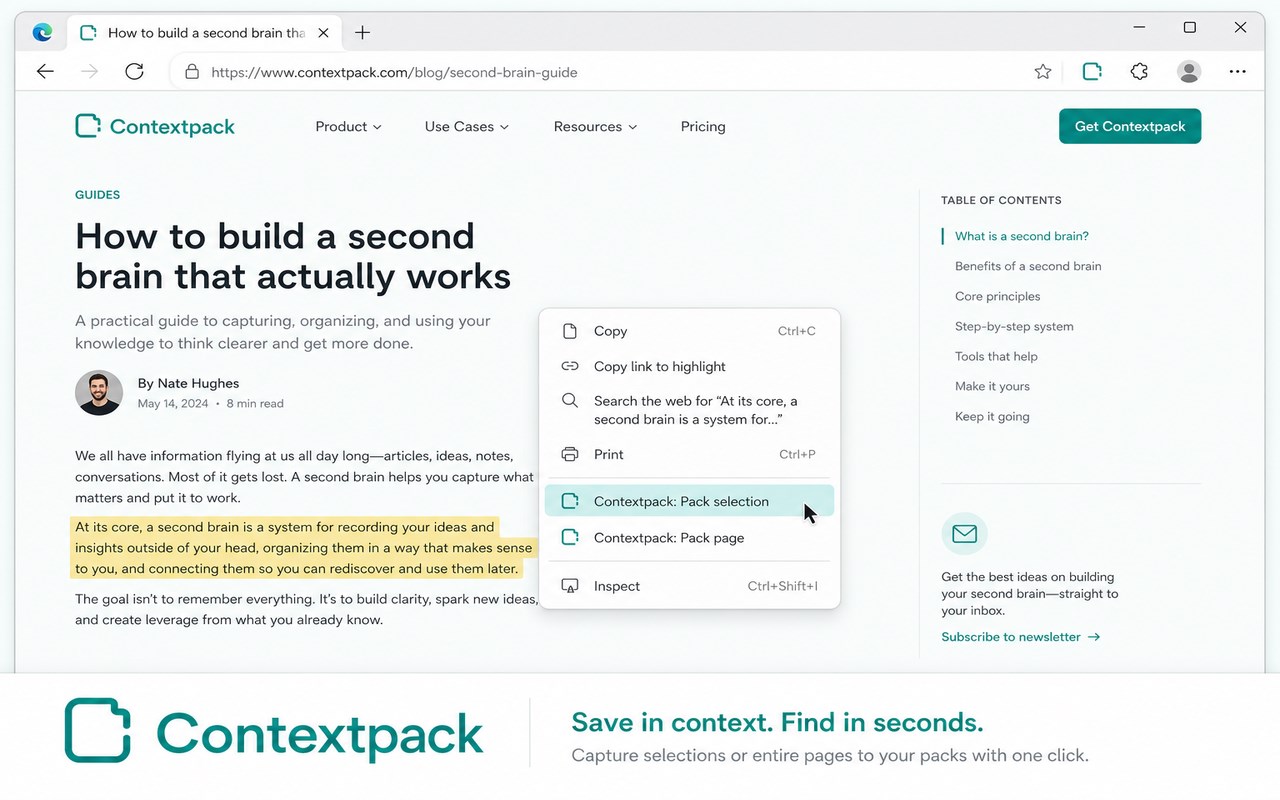Screen dimensions: 1280x800
Task: Reload the current page
Action: coord(134,72)
